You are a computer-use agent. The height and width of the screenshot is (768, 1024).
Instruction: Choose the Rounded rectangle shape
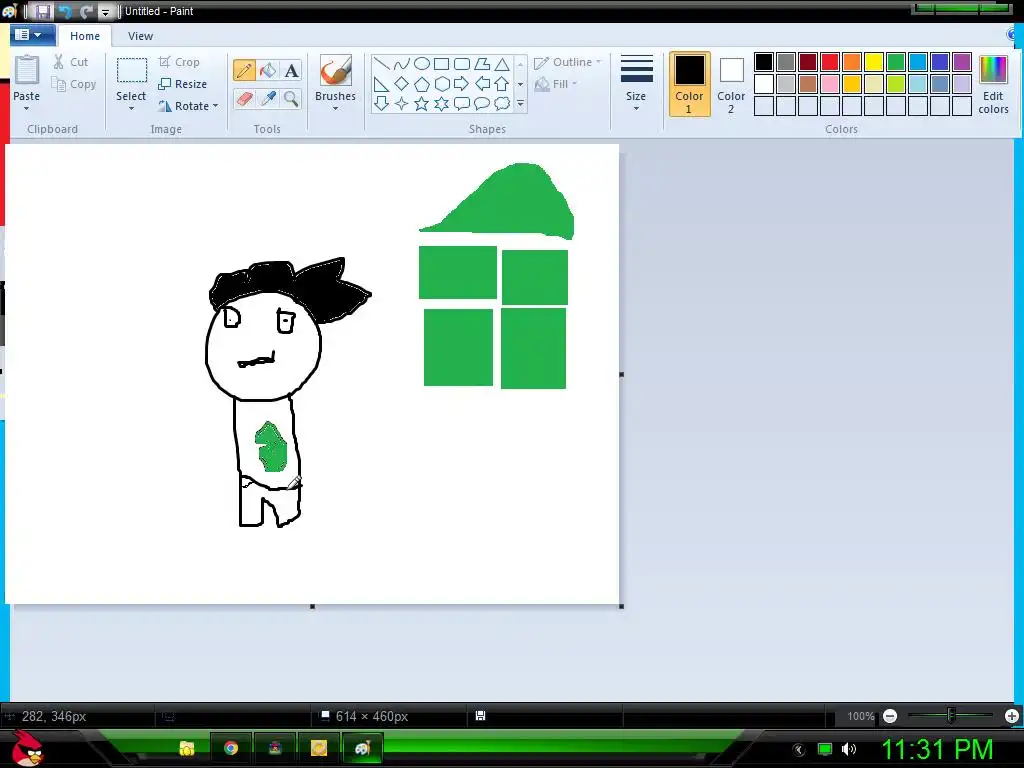[462, 64]
